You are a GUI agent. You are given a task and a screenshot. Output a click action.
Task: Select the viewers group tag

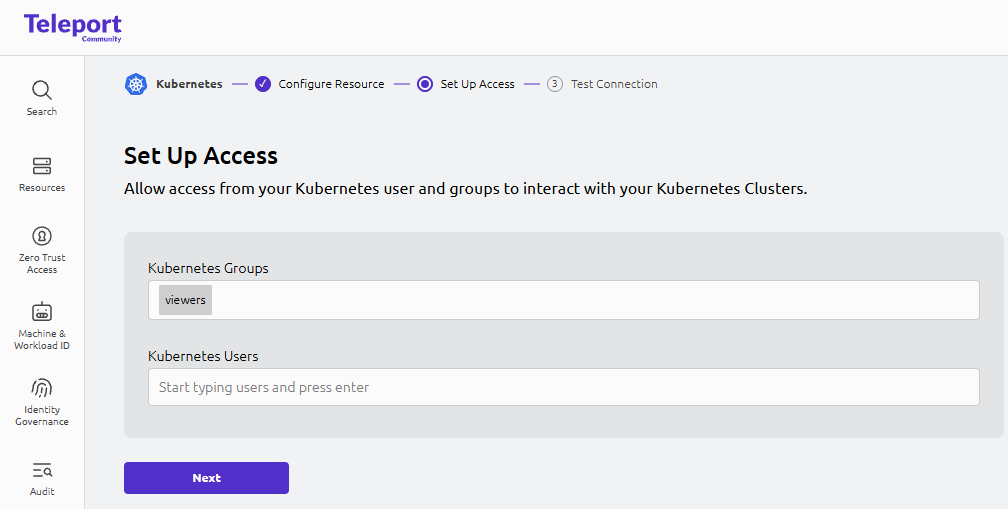pyautogui.click(x=185, y=300)
